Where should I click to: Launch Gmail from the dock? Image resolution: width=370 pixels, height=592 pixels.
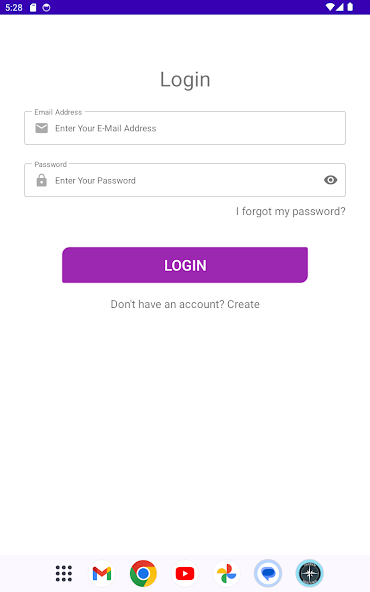[x=102, y=573]
